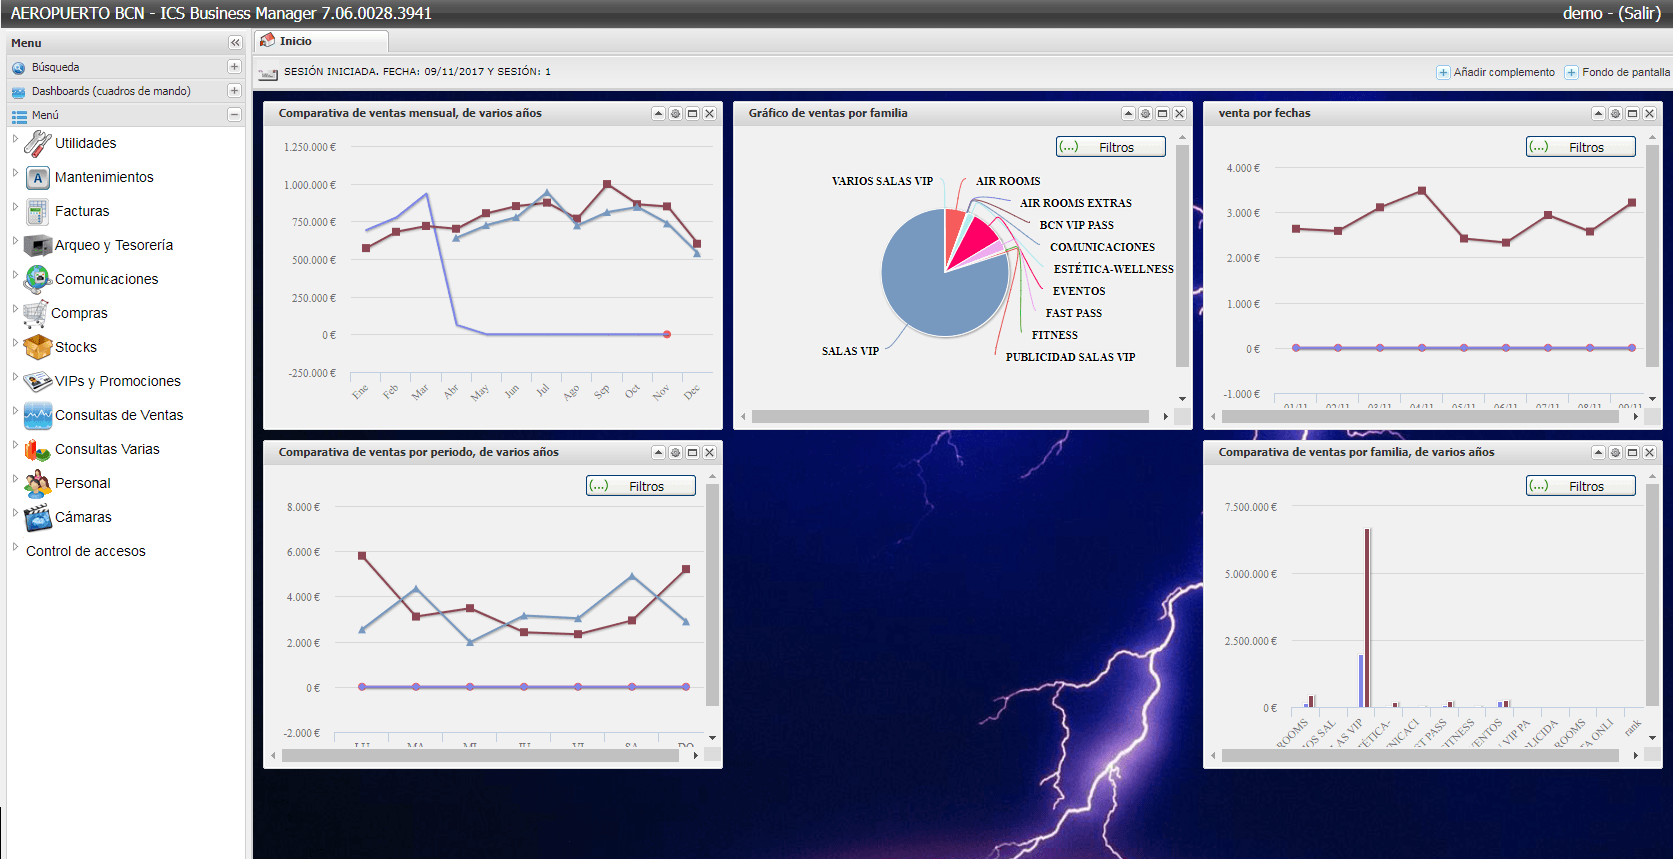Open the Cámaras clapperboard icon
Image resolution: width=1673 pixels, height=859 pixels.
pos(37,518)
